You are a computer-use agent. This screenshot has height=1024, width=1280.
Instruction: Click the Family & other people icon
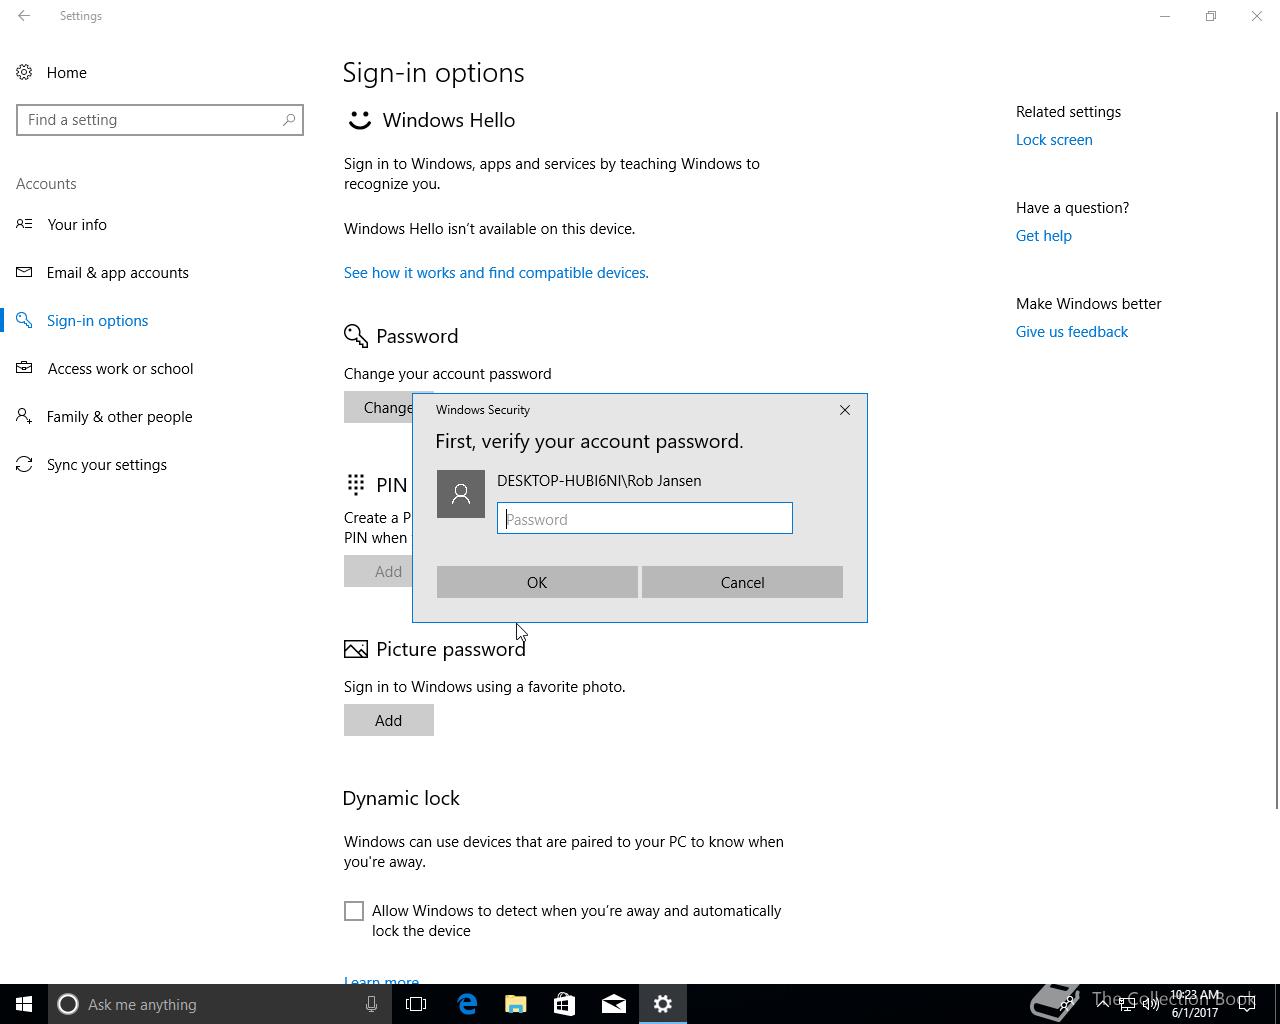pyautogui.click(x=24, y=416)
